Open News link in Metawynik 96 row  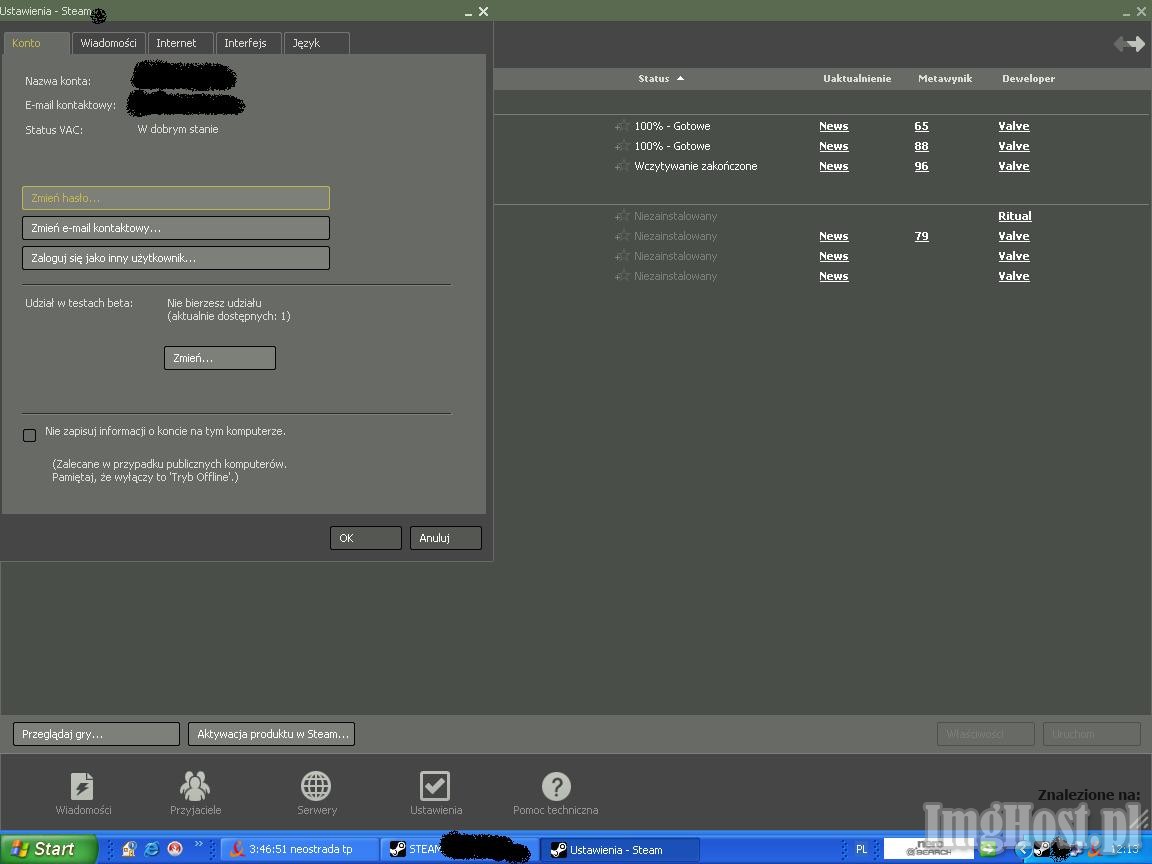[834, 166]
